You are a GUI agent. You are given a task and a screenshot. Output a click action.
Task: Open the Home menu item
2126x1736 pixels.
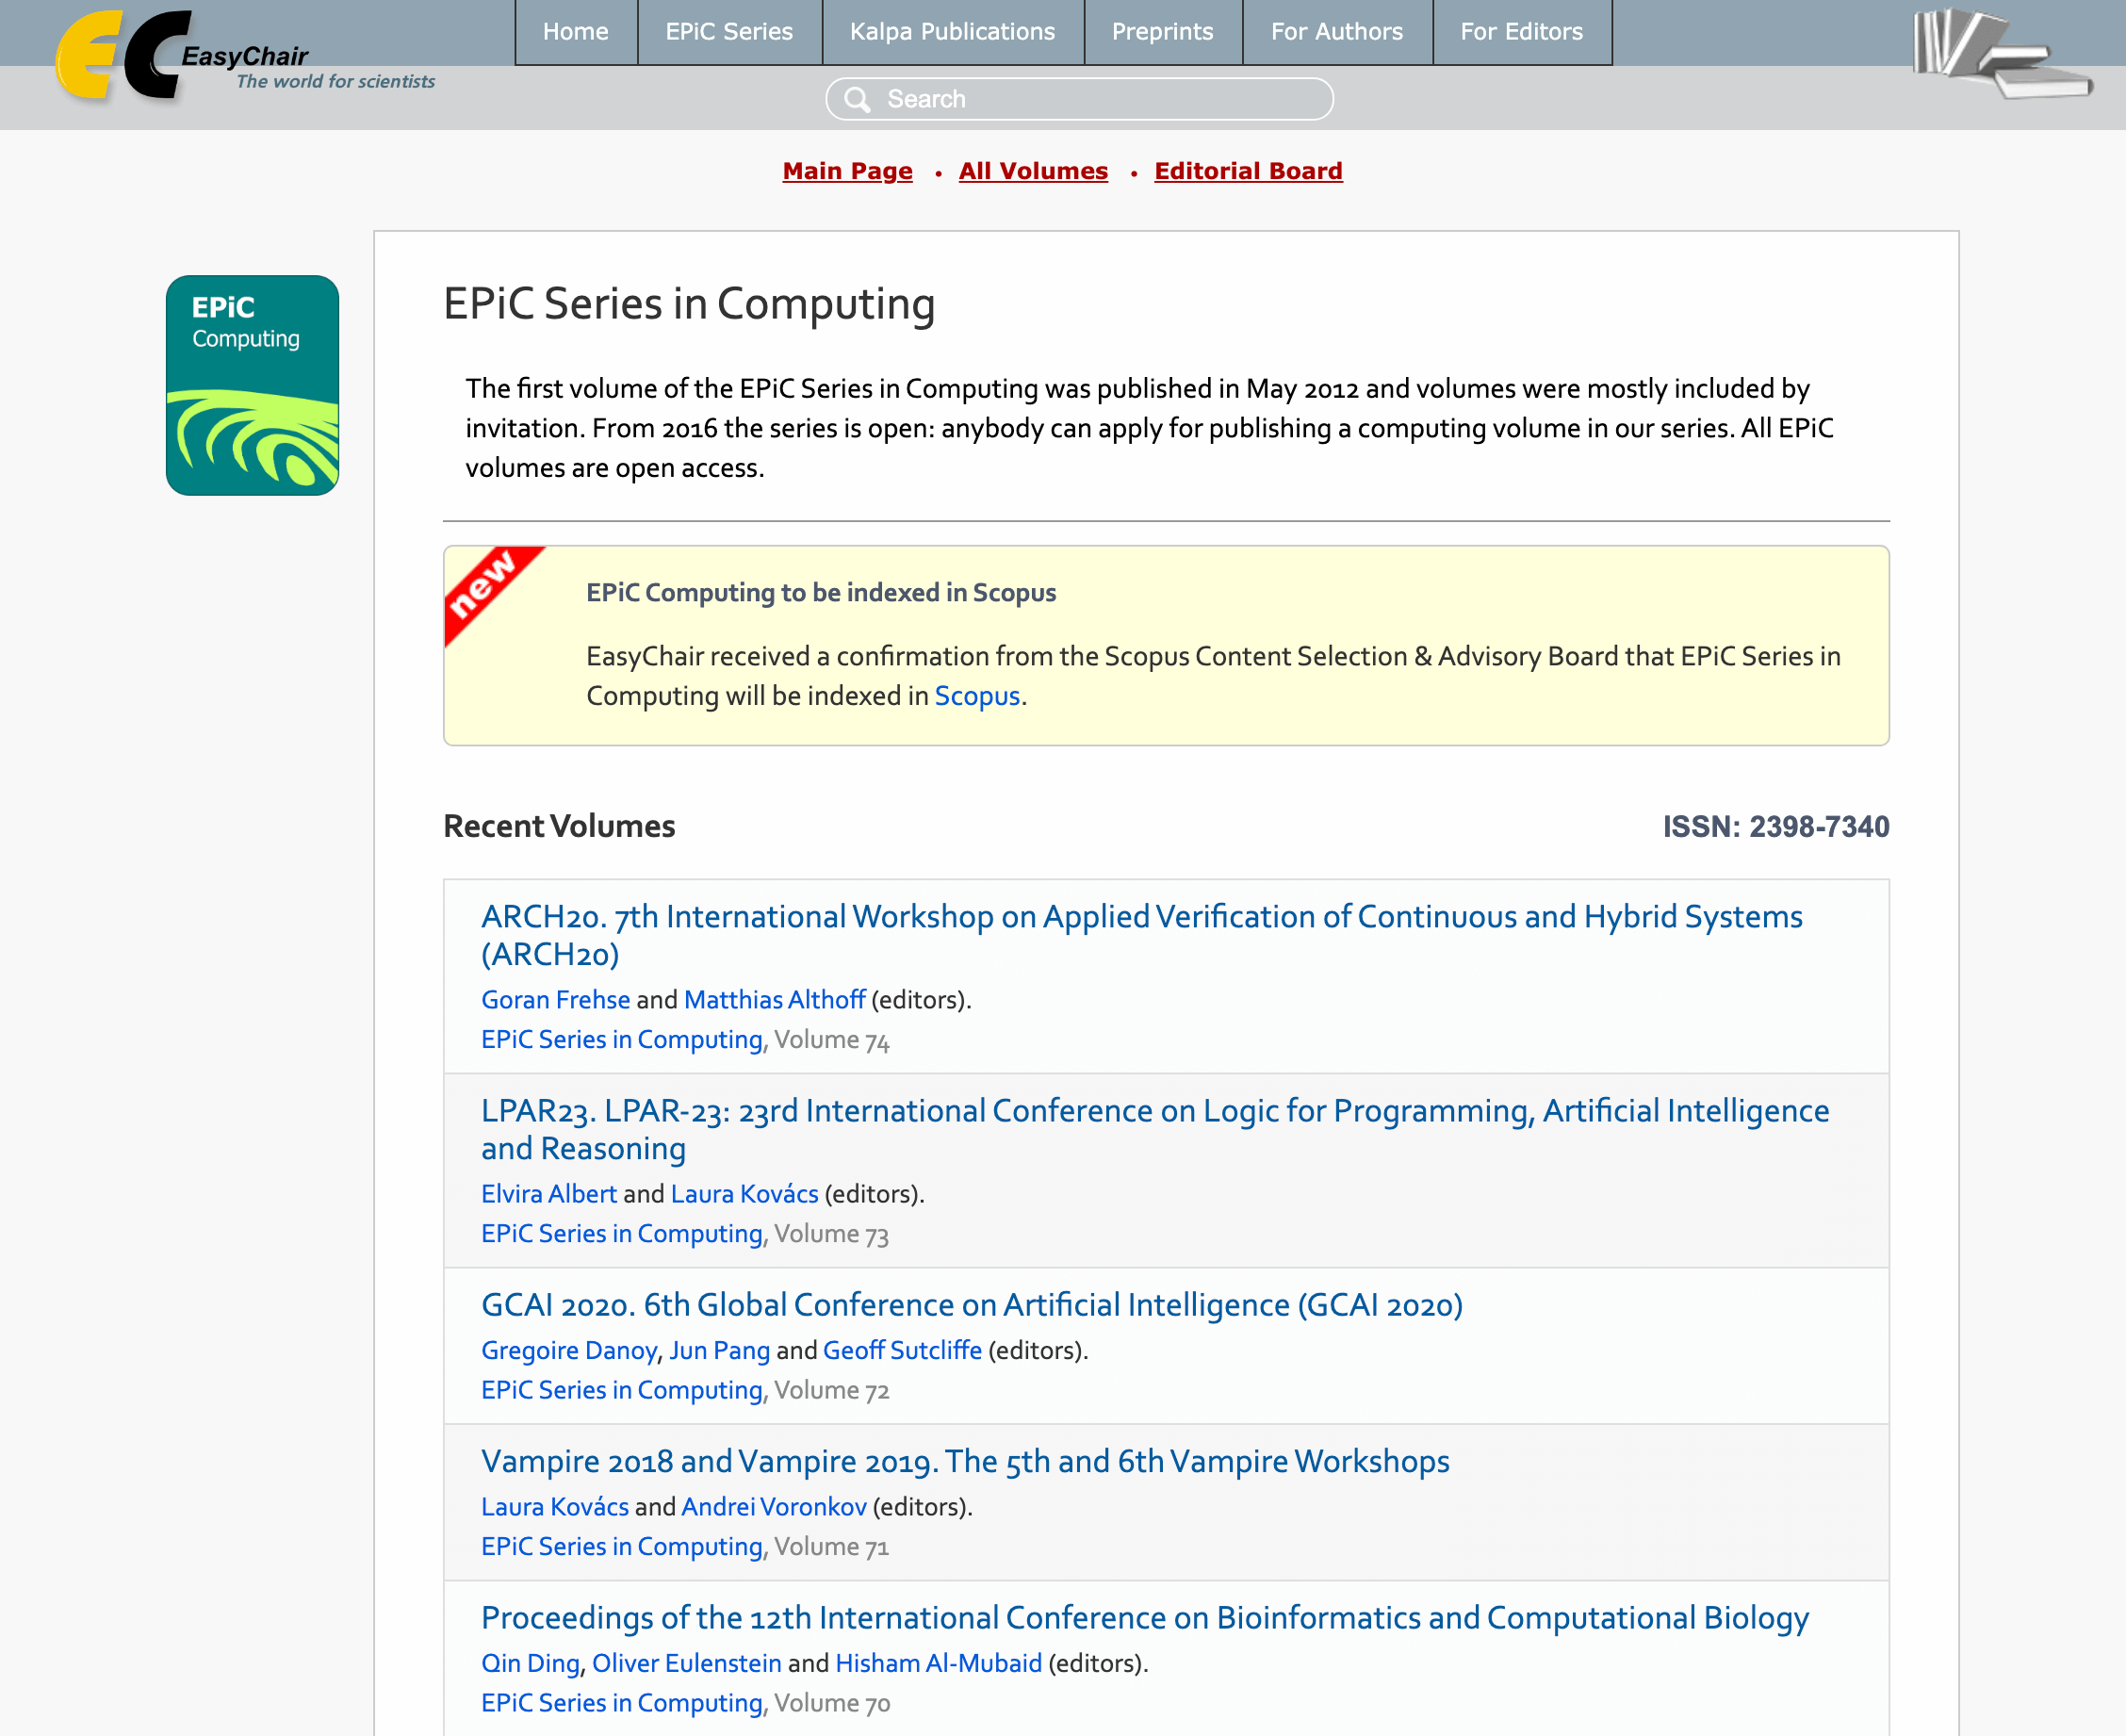click(575, 32)
